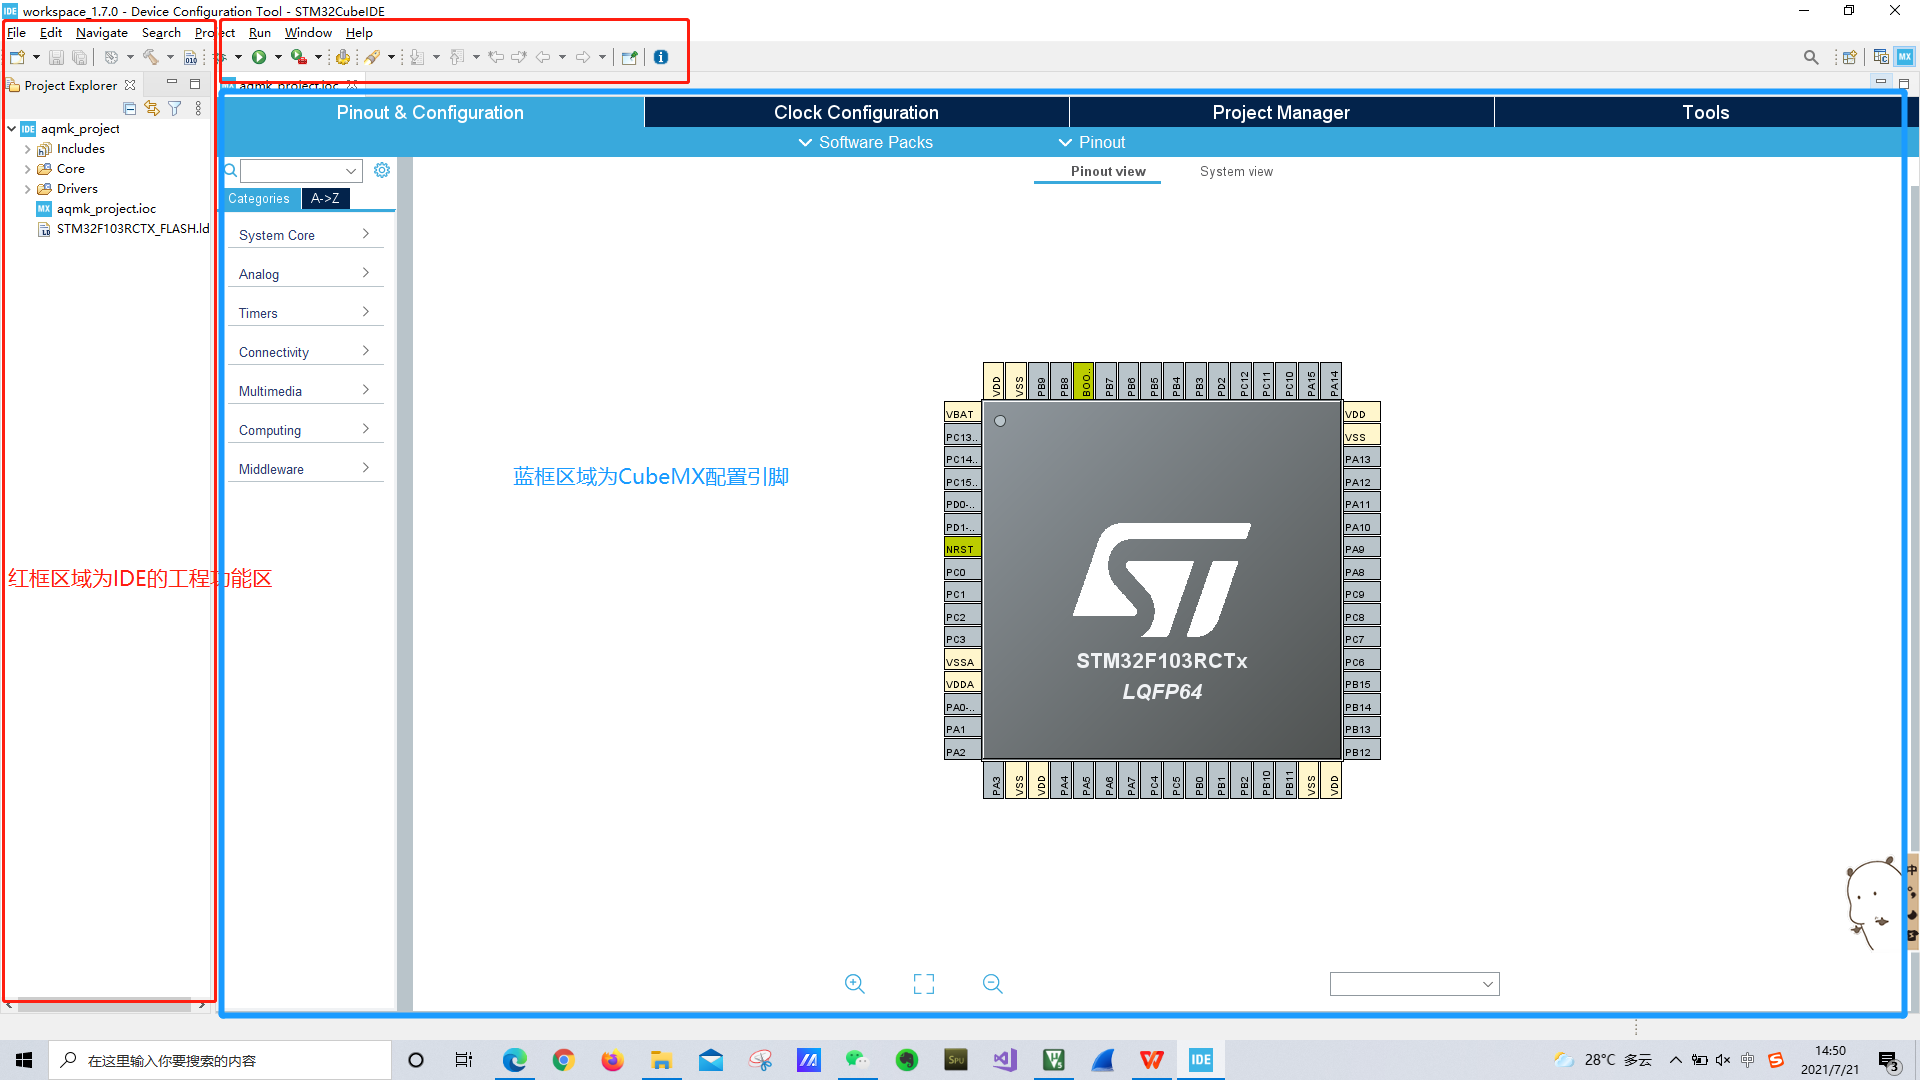
Task: Switch to System view of the pinout
Action: tap(1236, 171)
